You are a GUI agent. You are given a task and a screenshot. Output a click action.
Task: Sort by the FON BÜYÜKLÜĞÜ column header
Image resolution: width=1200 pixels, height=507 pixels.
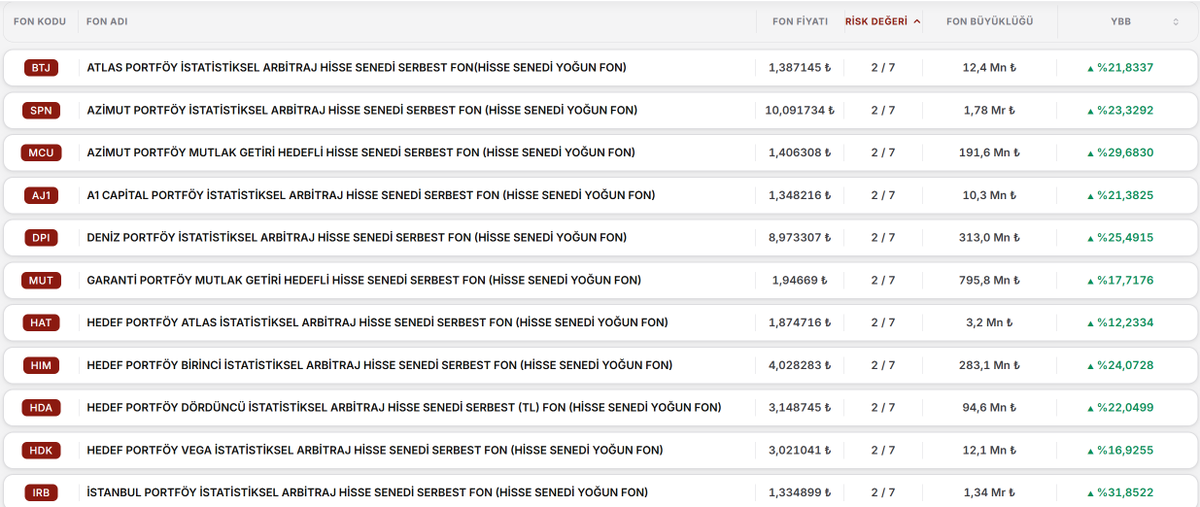[990, 21]
